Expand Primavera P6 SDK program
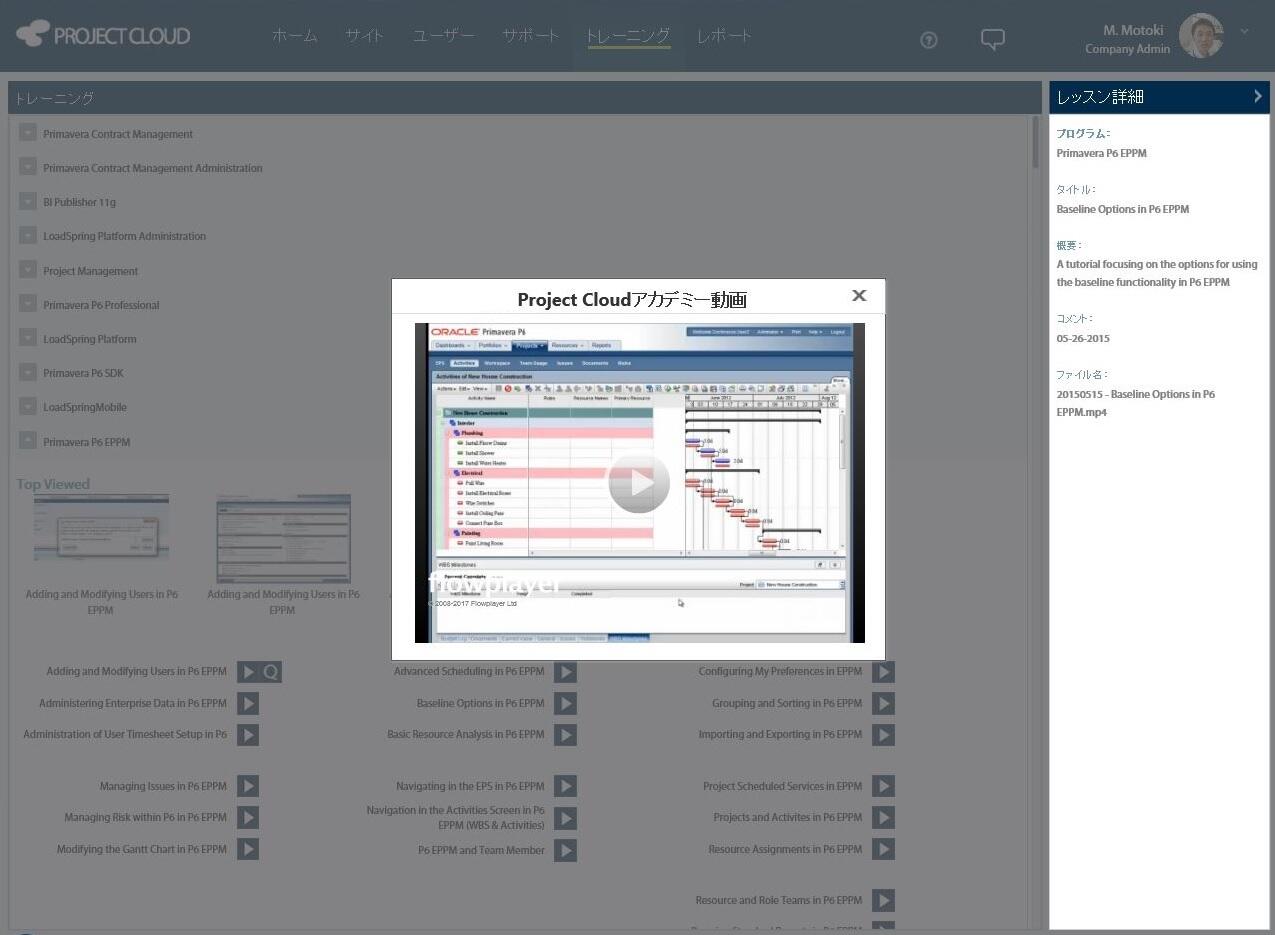The image size is (1275, 935). click(28, 372)
